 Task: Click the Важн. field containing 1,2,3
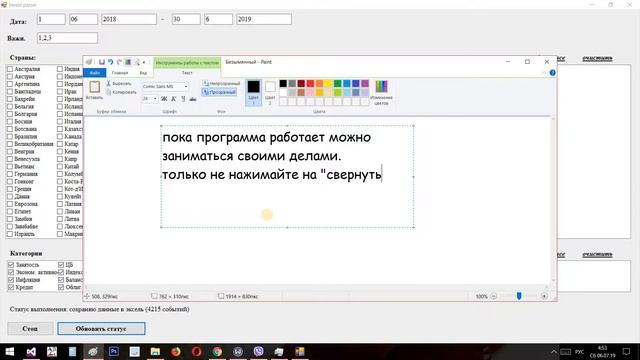pos(67,38)
